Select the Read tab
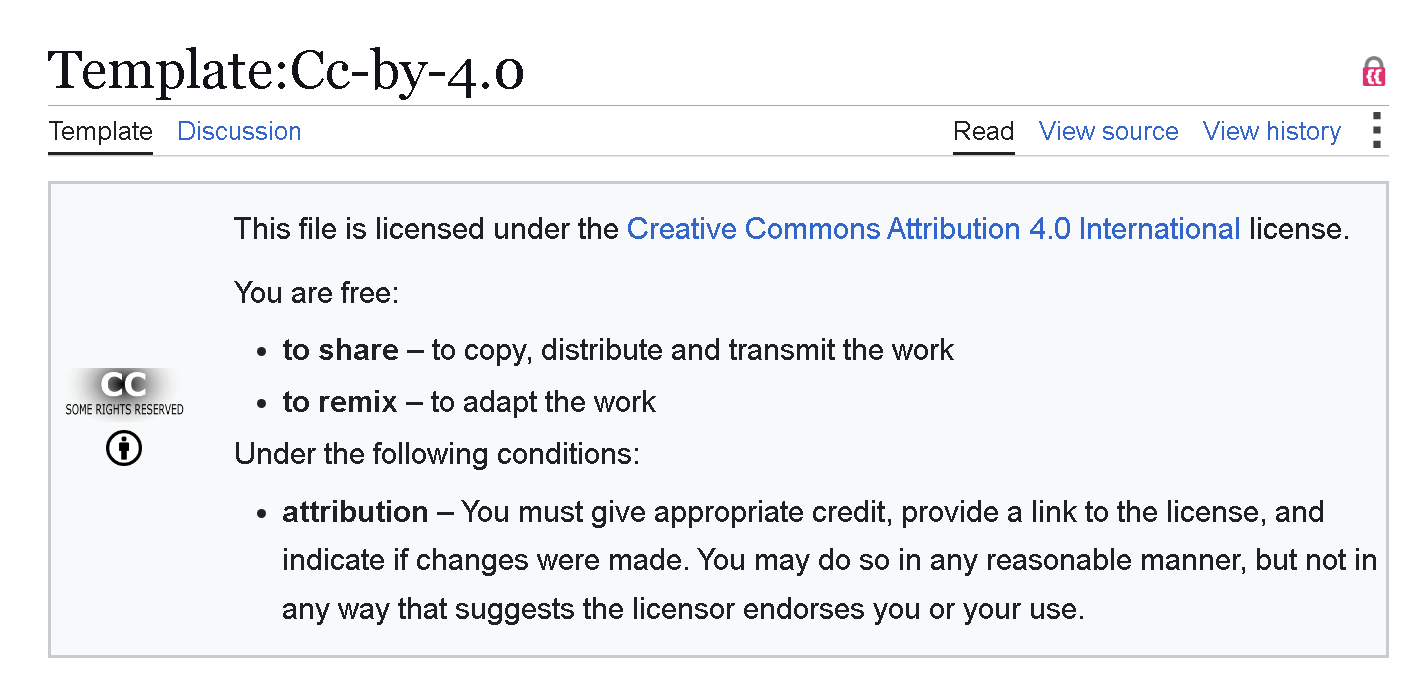Image resolution: width=1402 pixels, height=680 pixels. point(984,131)
